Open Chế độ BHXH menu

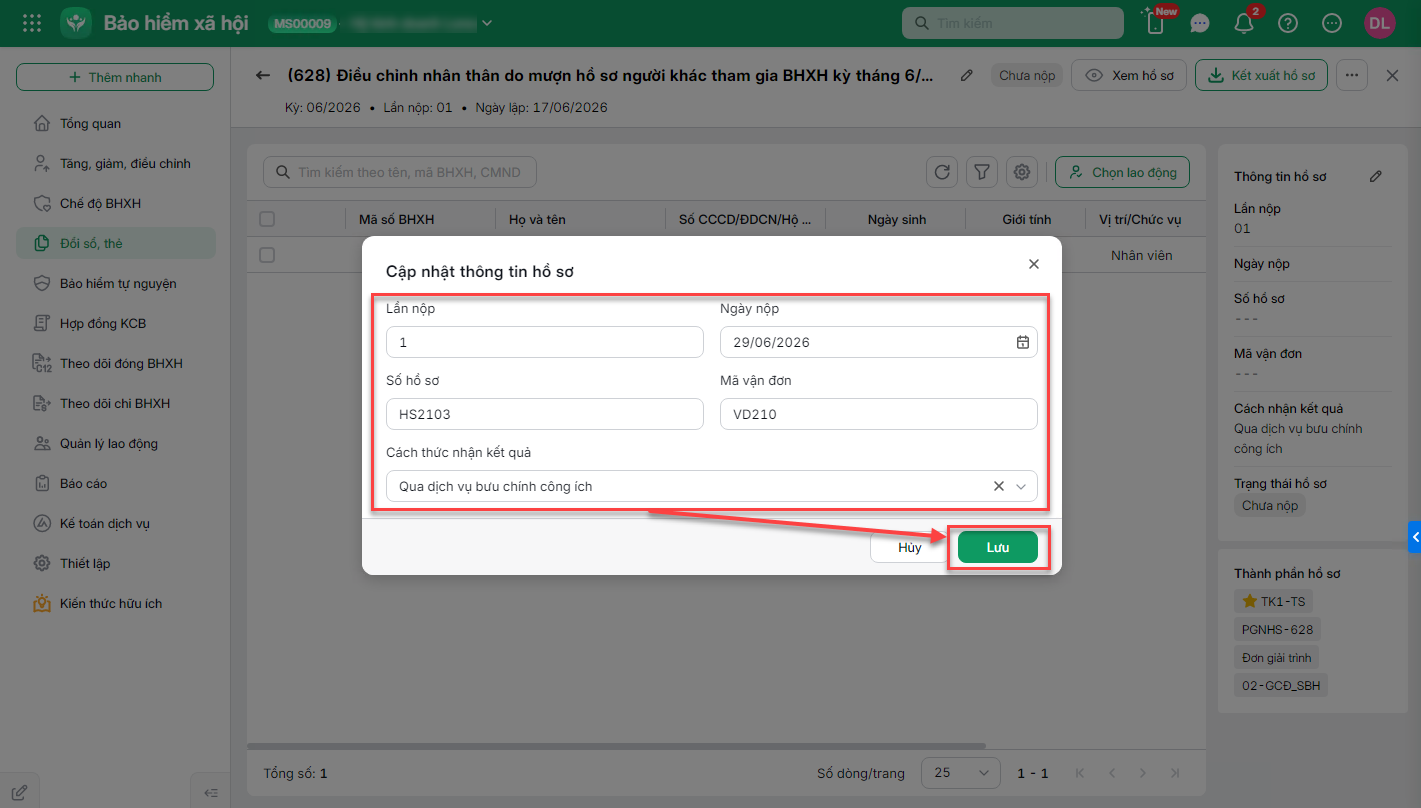pos(116,203)
